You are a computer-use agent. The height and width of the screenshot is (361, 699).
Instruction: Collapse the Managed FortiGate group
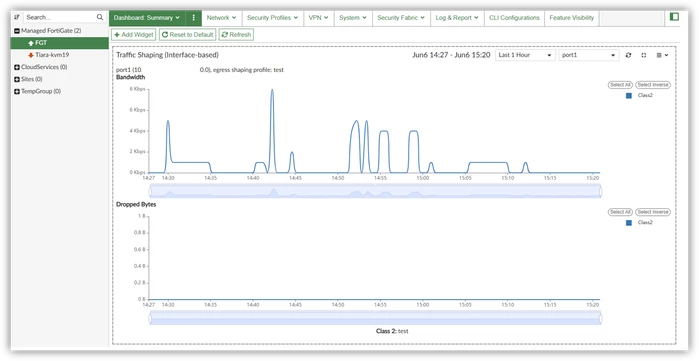click(x=17, y=31)
